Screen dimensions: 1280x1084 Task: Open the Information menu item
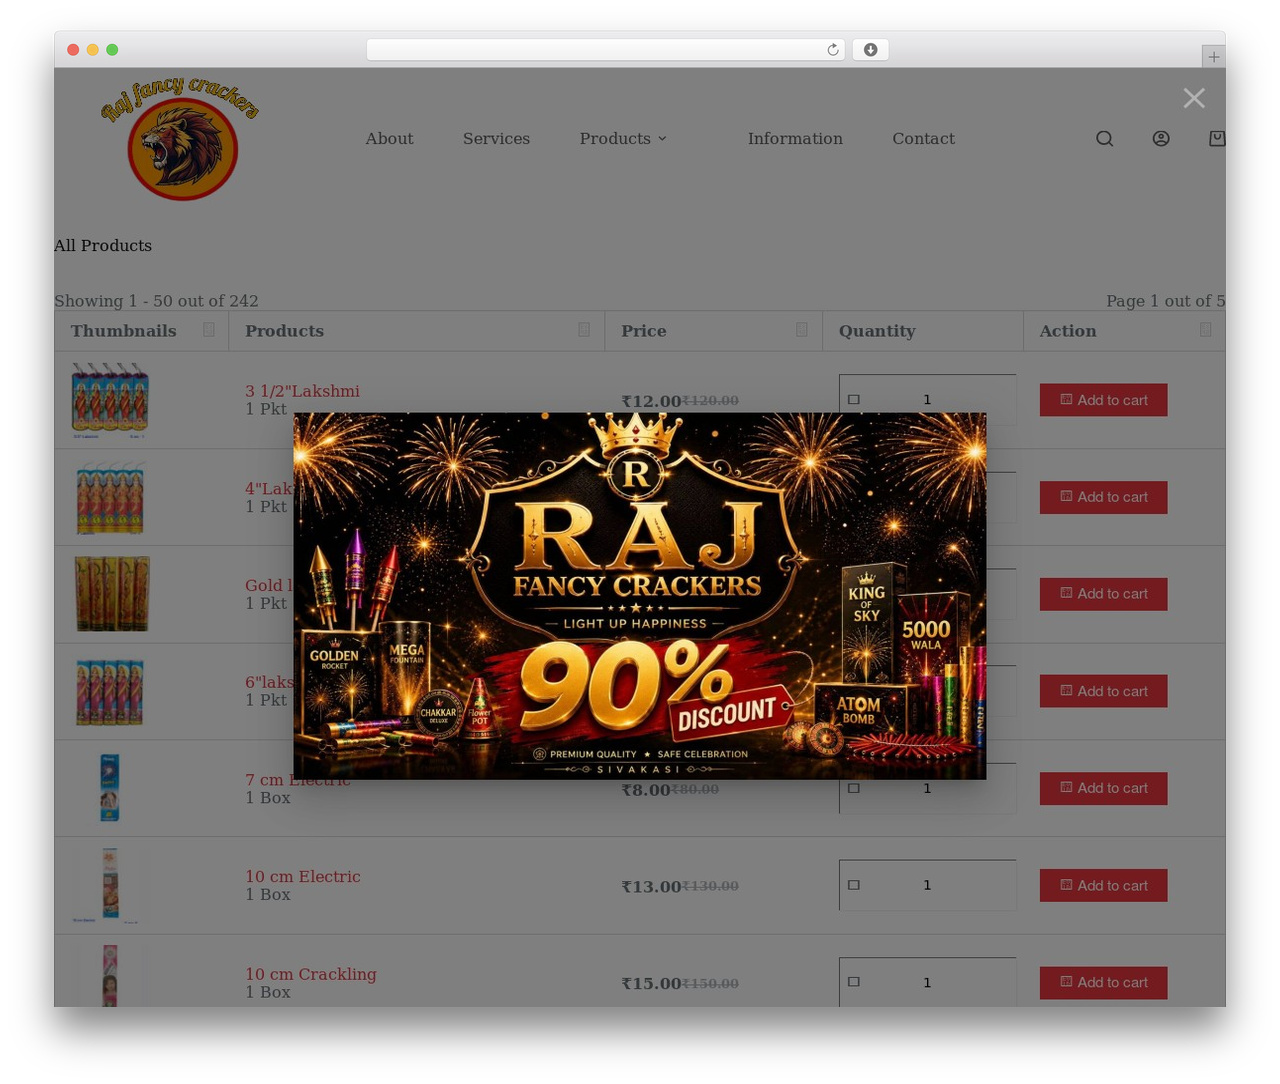(x=795, y=139)
